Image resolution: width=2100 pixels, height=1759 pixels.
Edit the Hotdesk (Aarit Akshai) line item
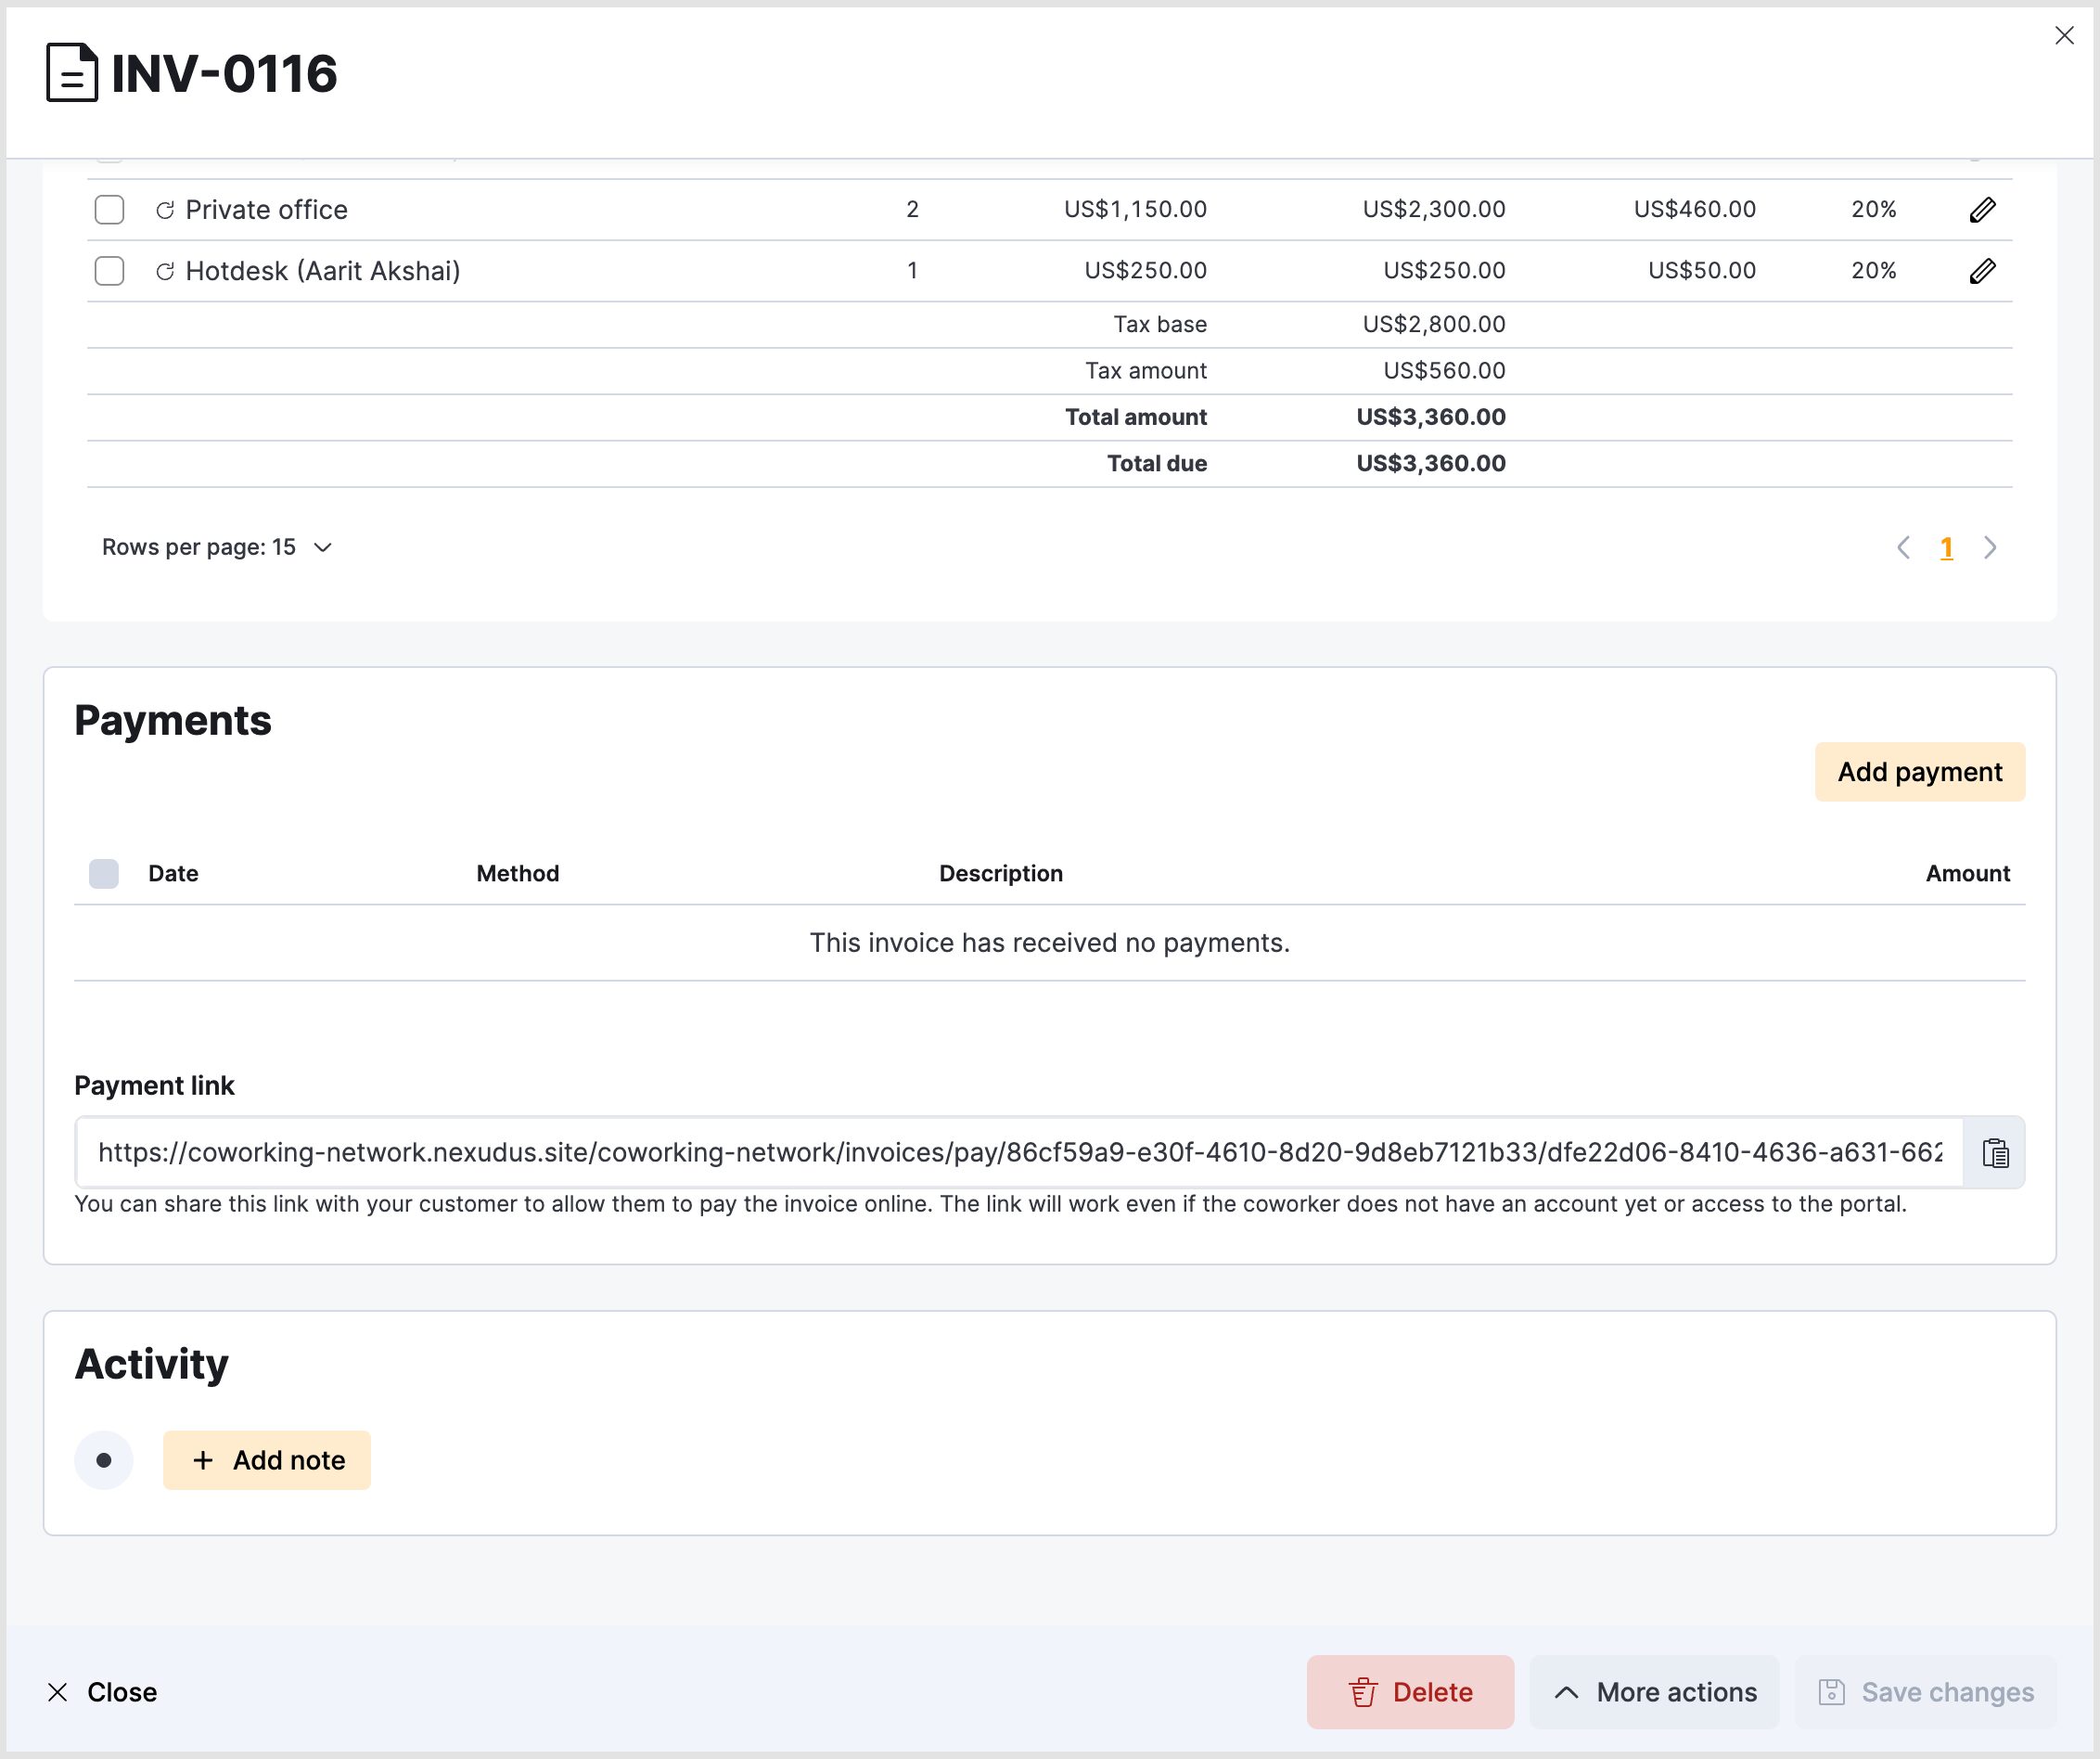[1982, 271]
